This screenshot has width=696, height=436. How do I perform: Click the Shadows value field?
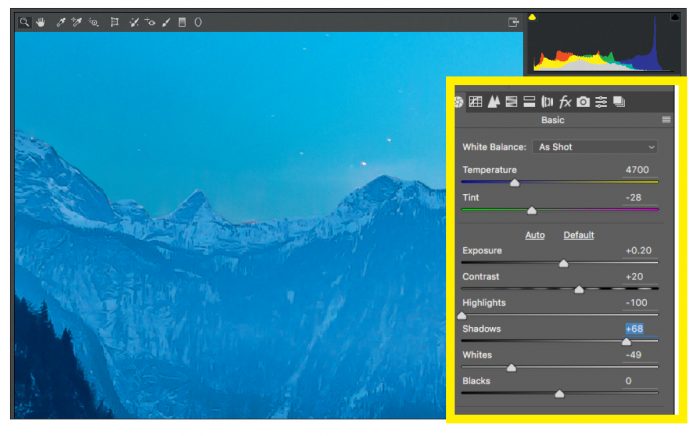(634, 329)
